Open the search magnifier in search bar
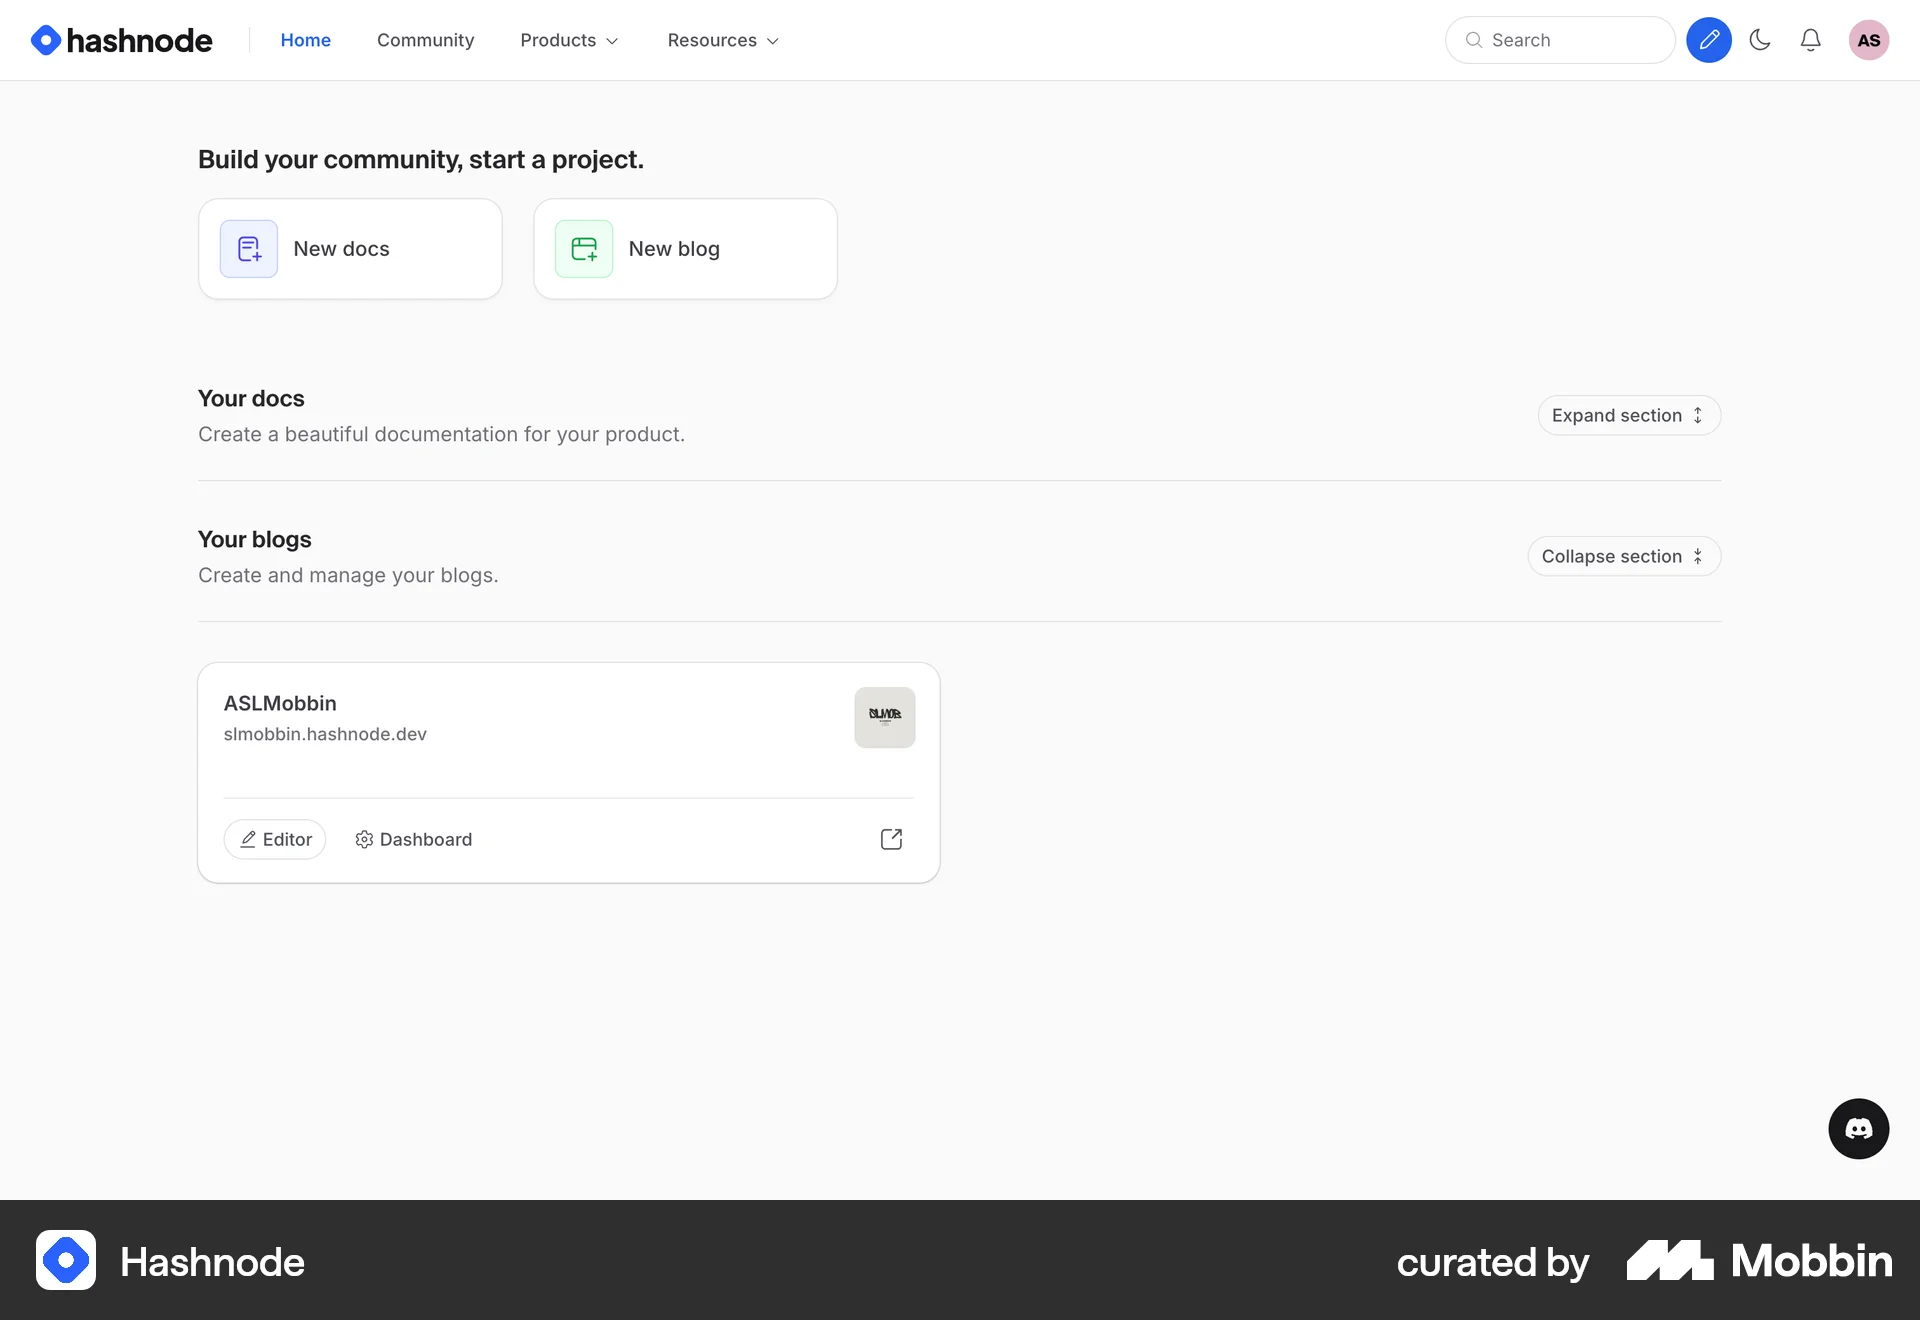Screen dimensions: 1920x1320 tap(1472, 40)
